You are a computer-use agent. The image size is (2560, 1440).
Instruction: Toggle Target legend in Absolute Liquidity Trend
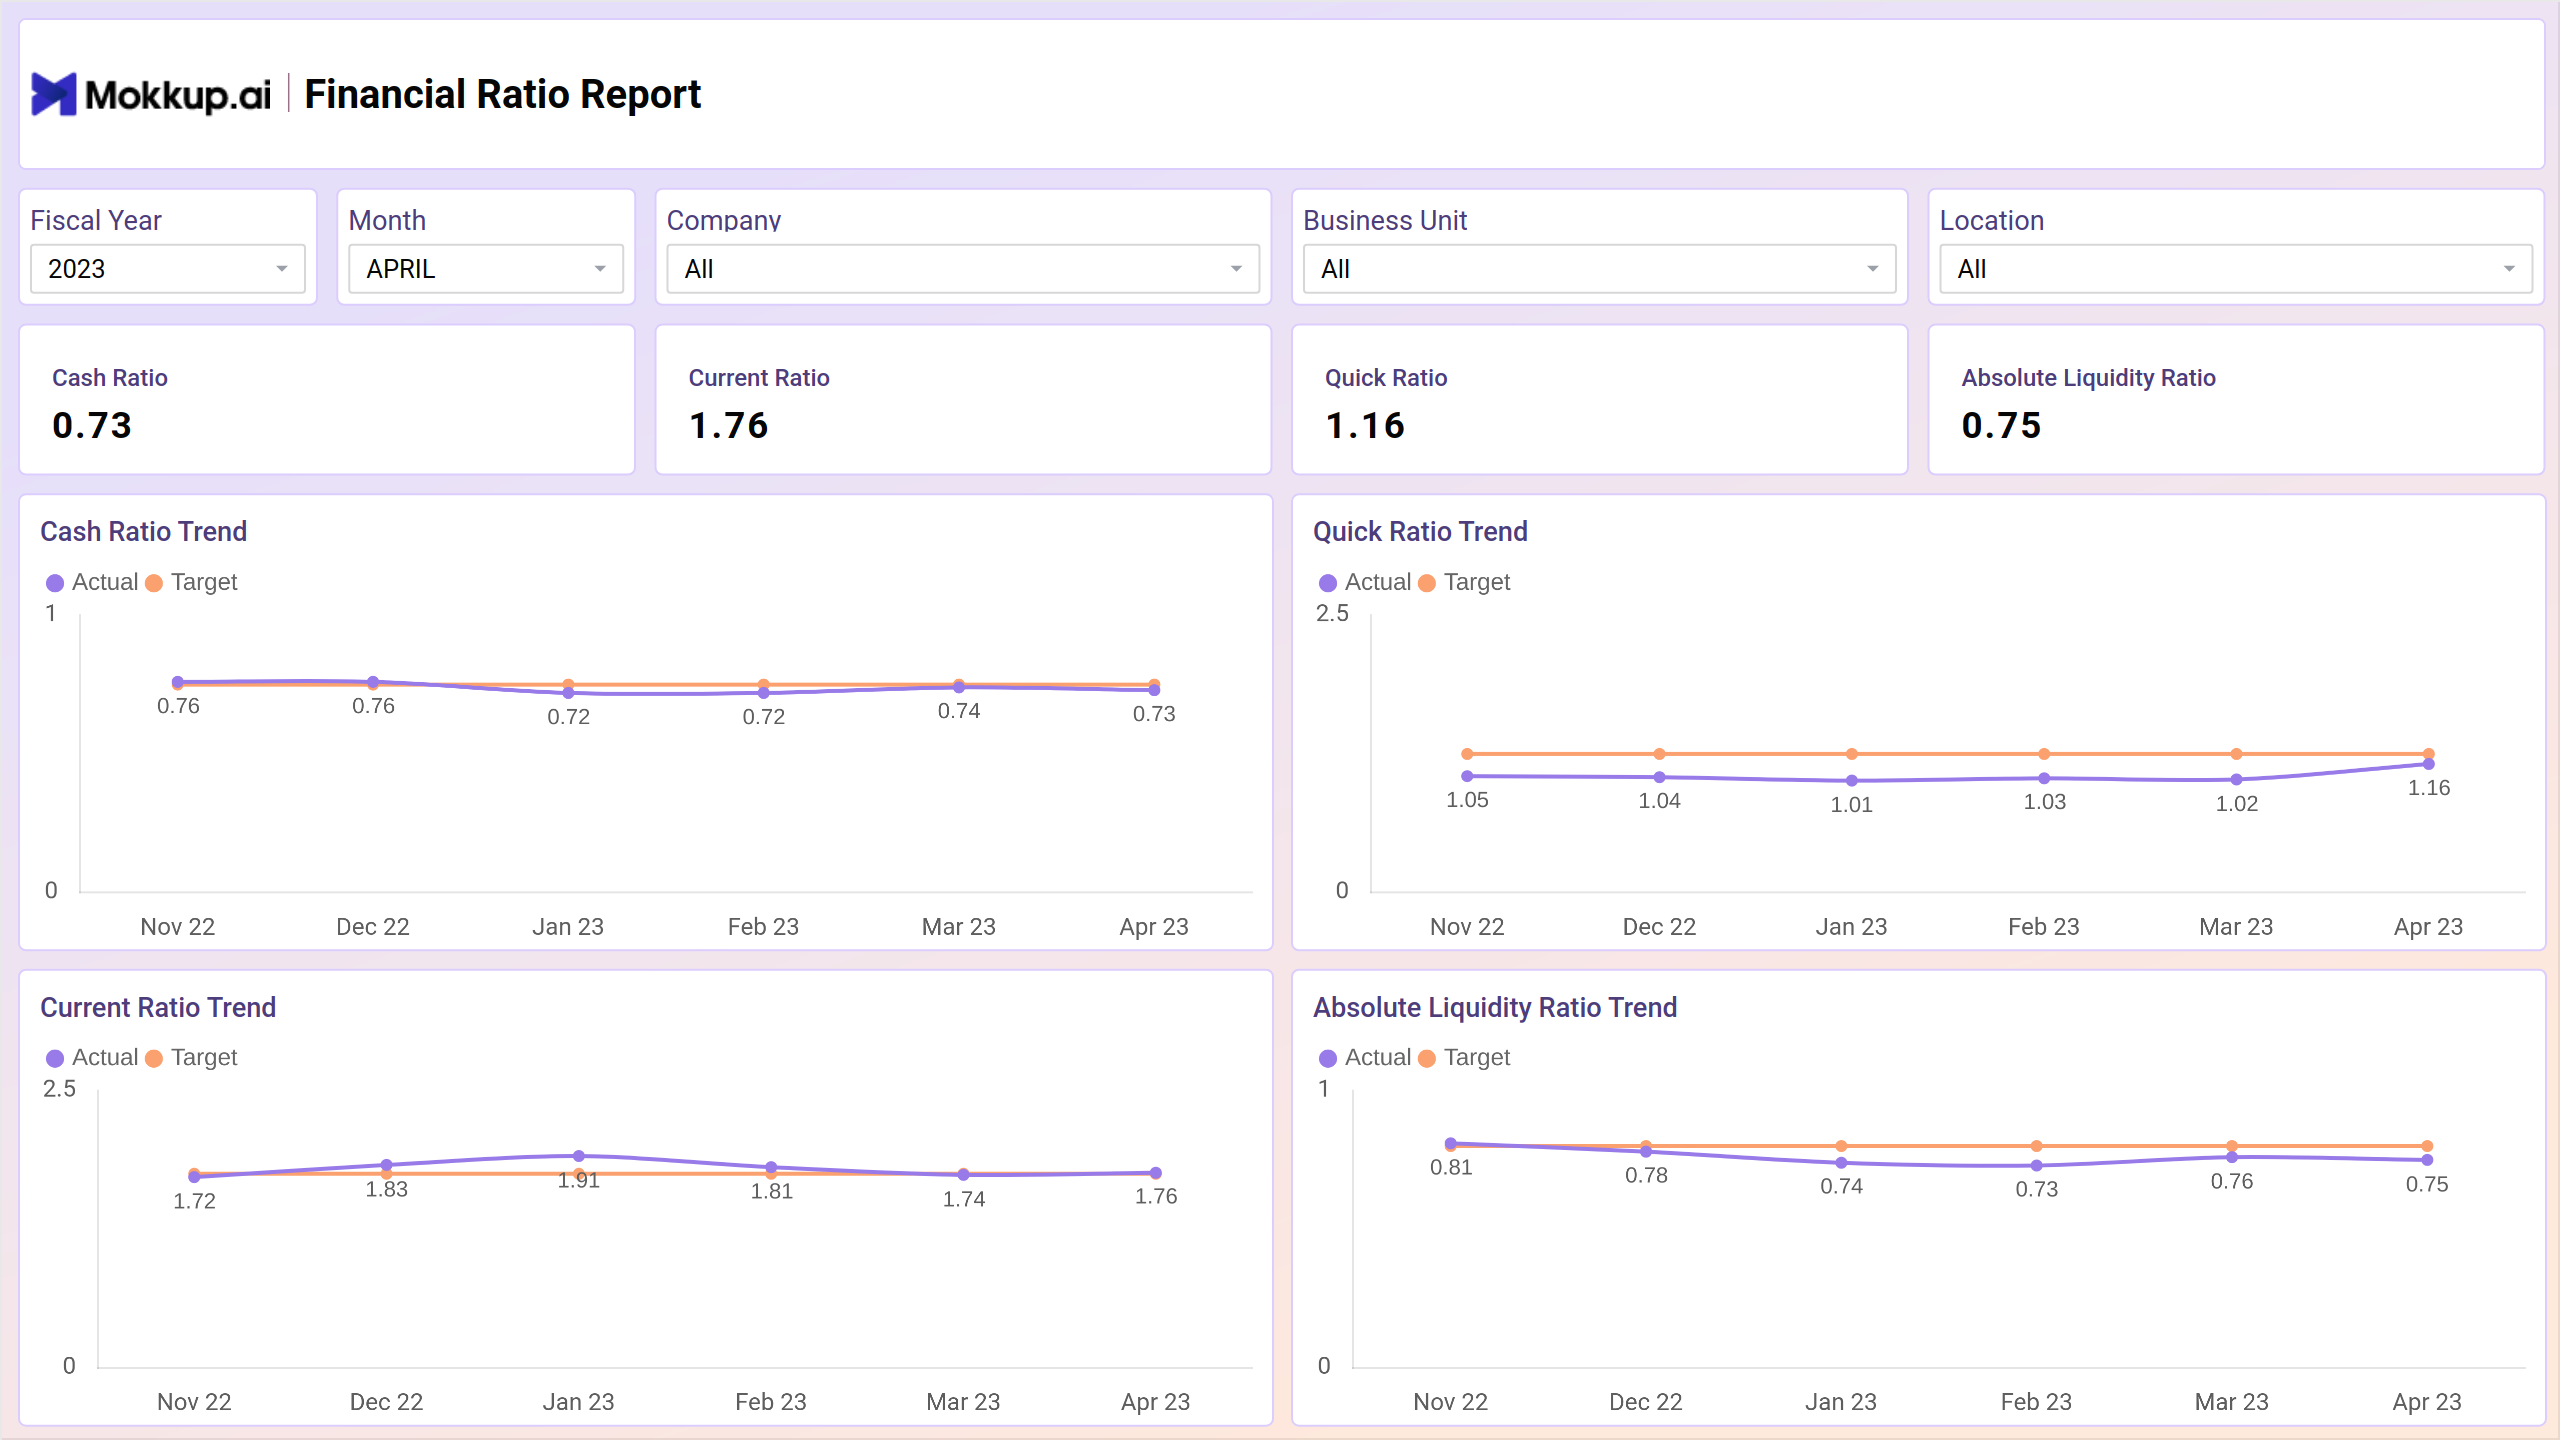(x=1464, y=1057)
